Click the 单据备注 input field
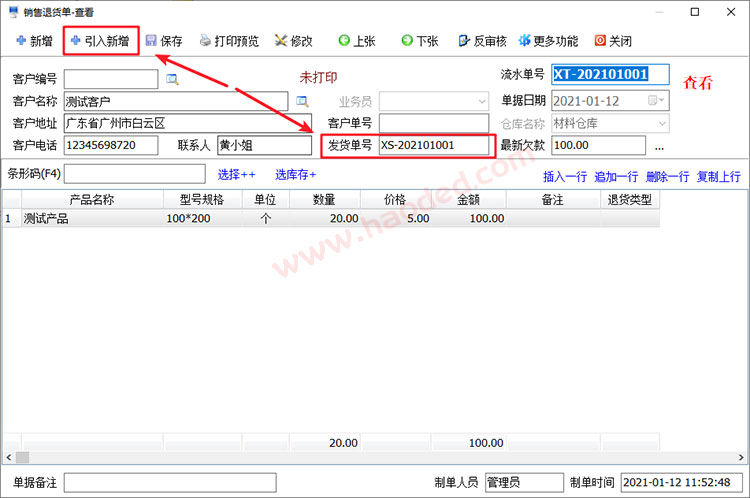 170,482
